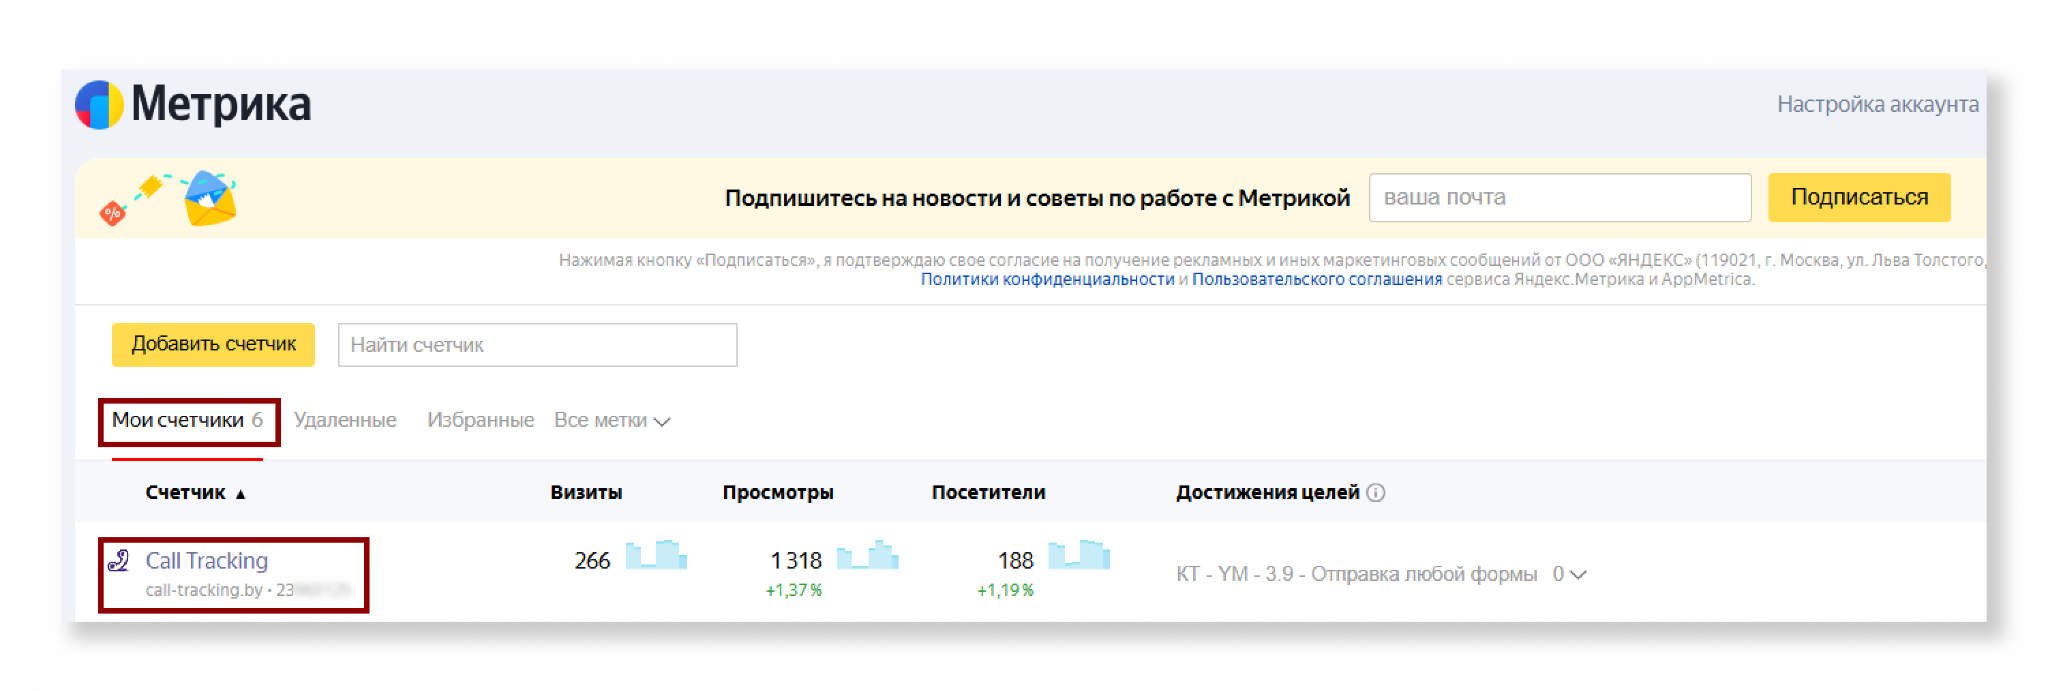Expand the Все метки dropdown
Viewport: 2048px width, 691px height.
(x=612, y=421)
